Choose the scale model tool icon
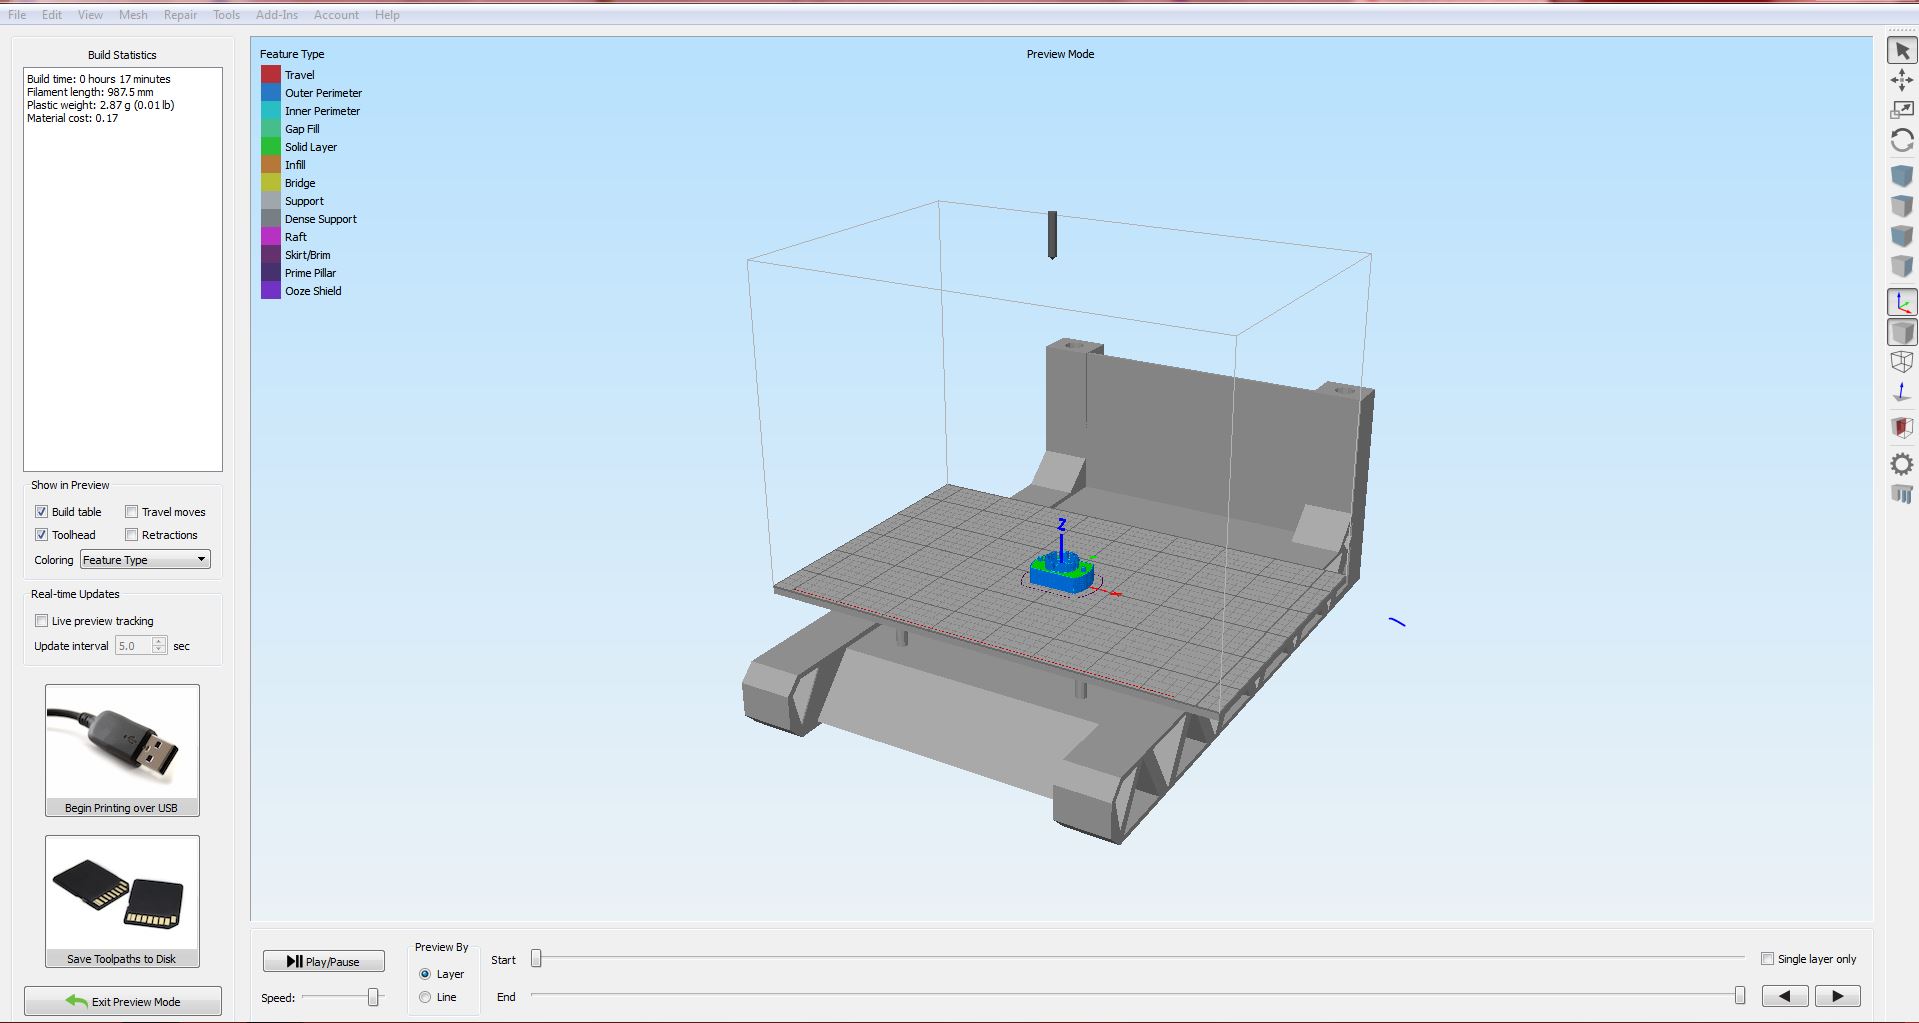1919x1023 pixels. 1901,110
